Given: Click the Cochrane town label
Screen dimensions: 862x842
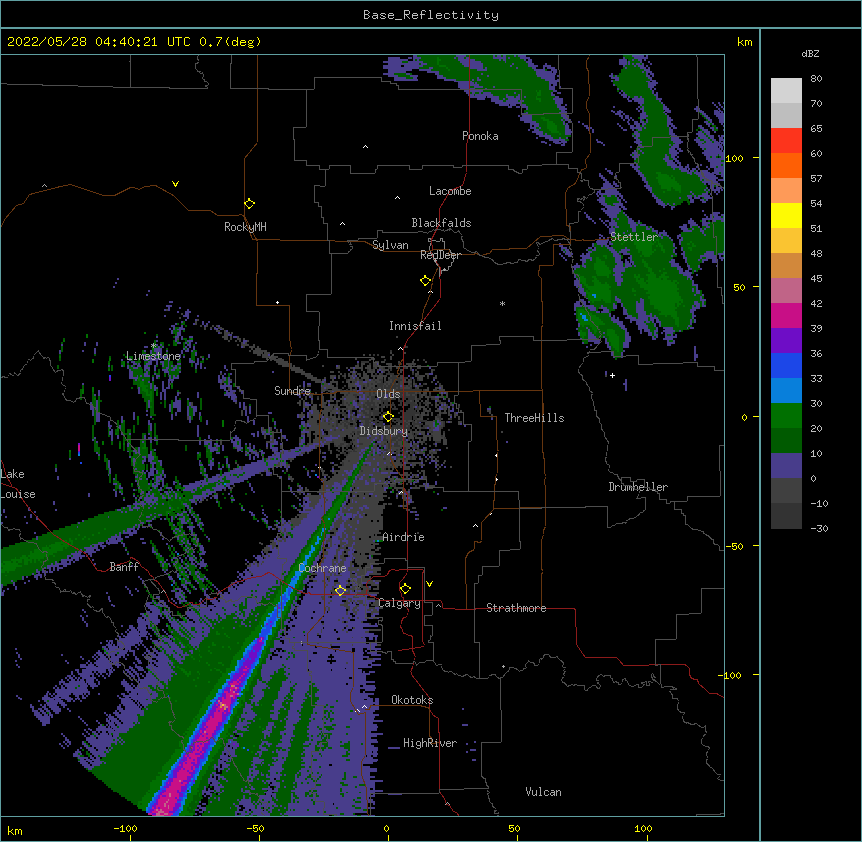Looking at the screenshot, I should coord(322,568).
